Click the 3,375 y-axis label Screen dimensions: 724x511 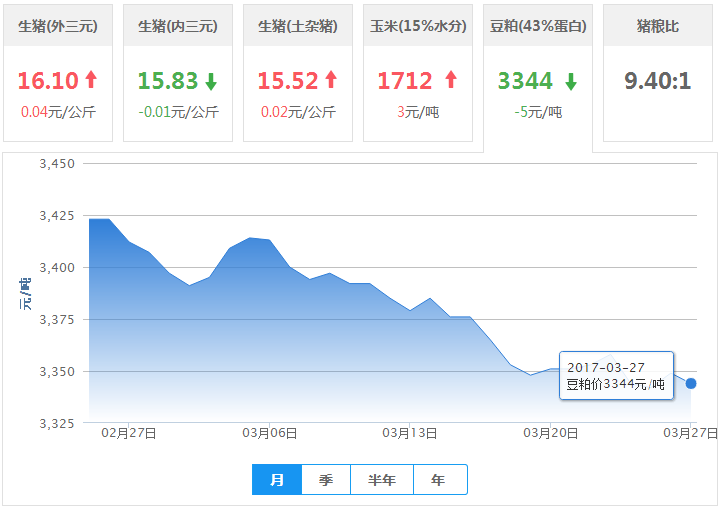coord(57,319)
